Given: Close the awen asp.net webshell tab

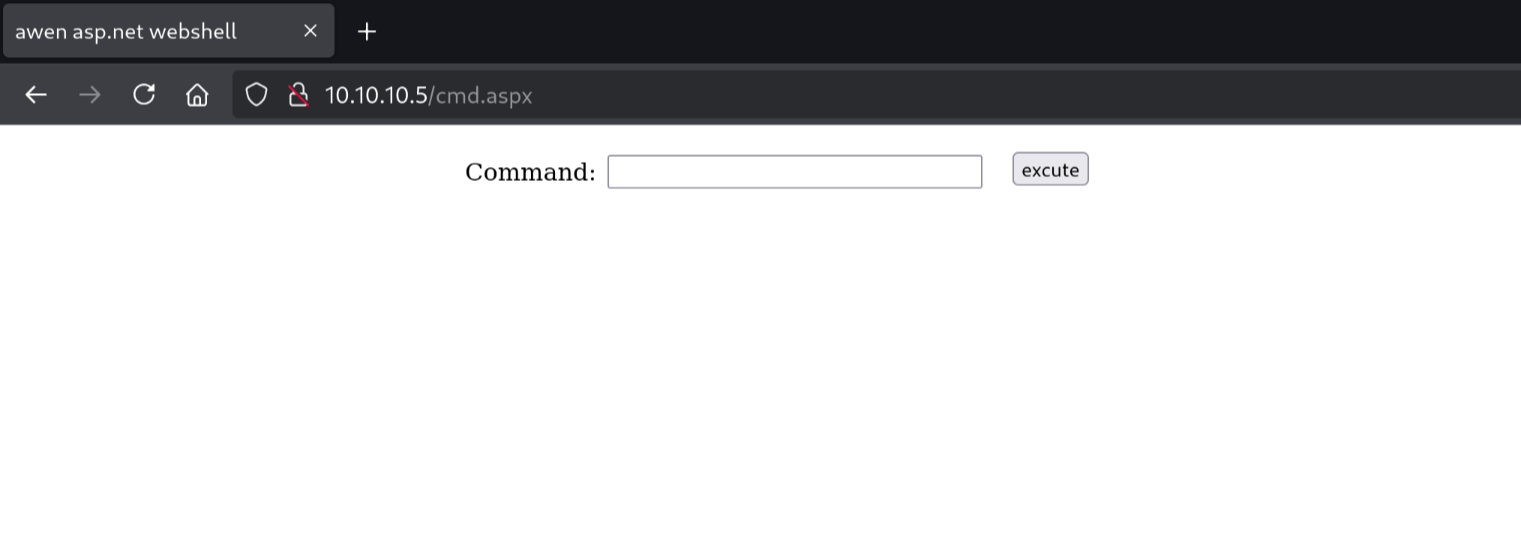Looking at the screenshot, I should click(x=310, y=31).
